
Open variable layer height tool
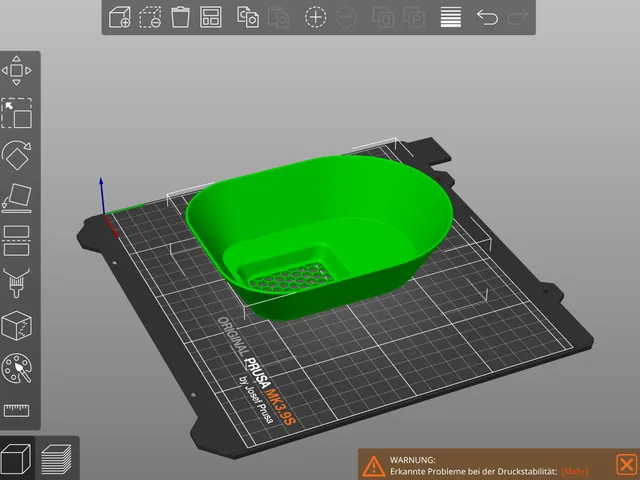click(451, 17)
